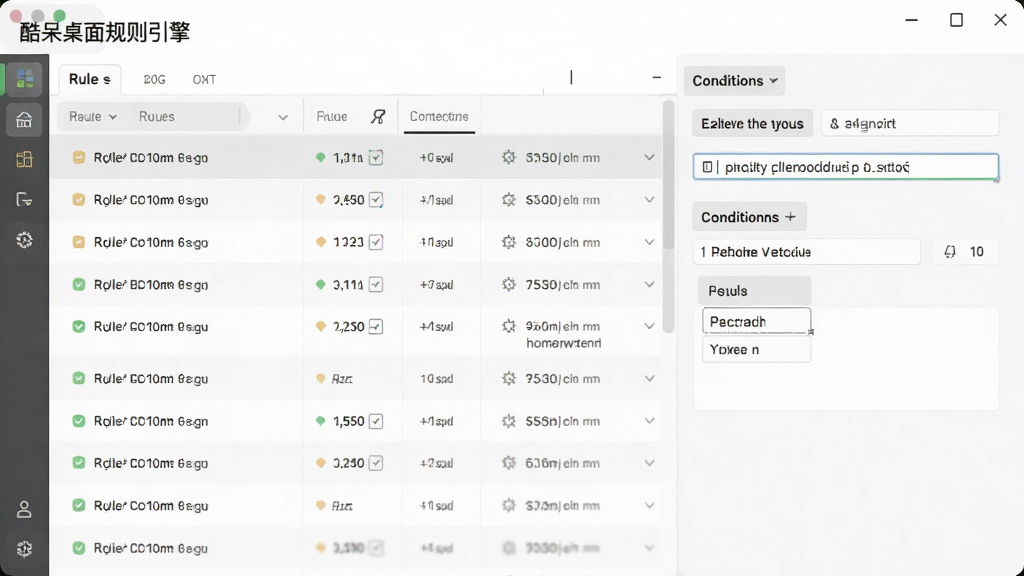Screen dimensions: 1024x576
Task: Click the bell icon next to the 10 value
Action: point(950,252)
